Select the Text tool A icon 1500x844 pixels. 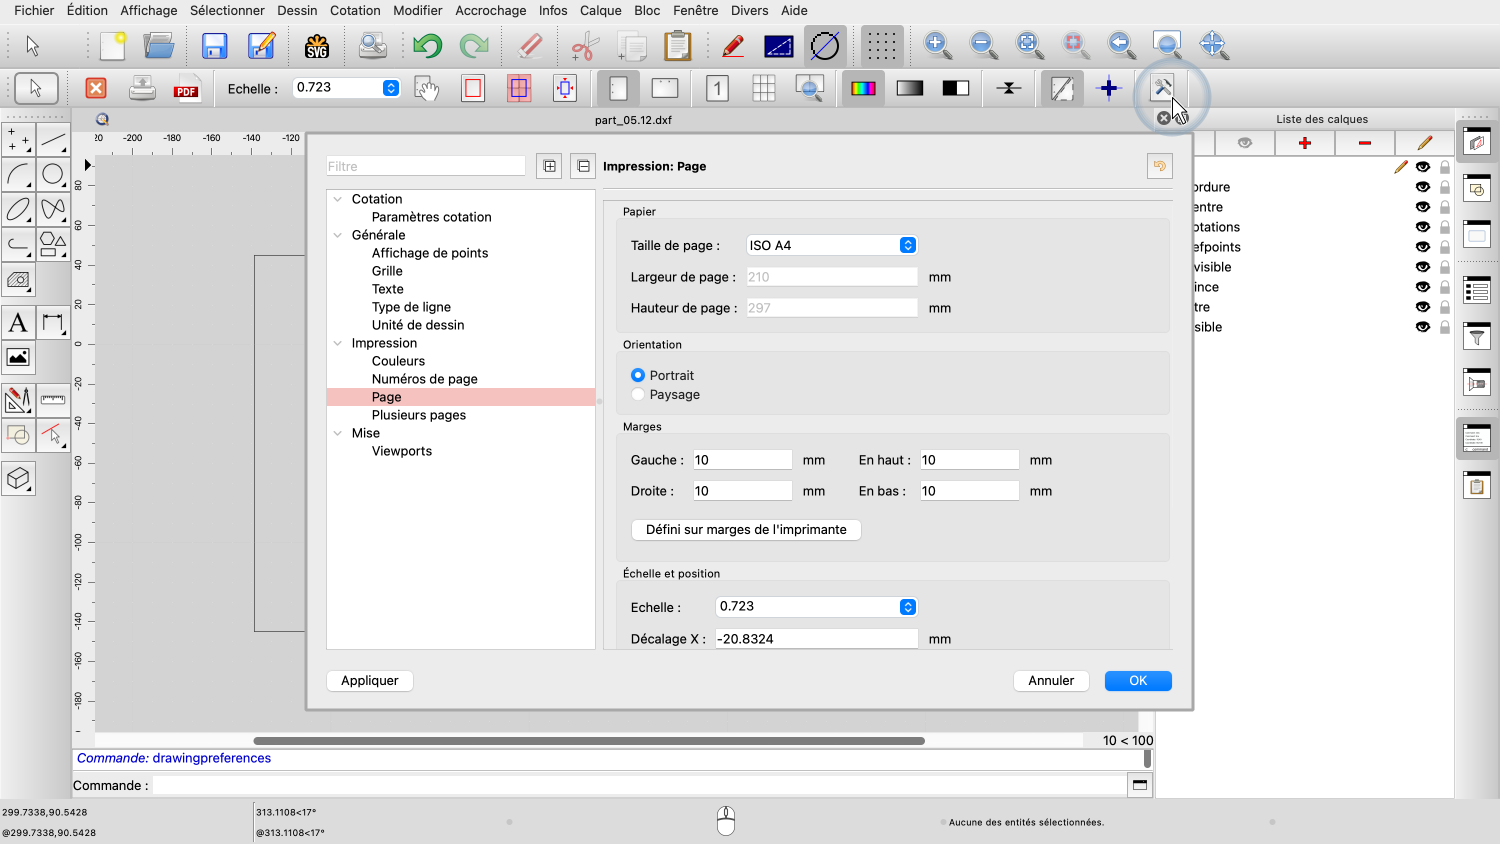coord(18,323)
